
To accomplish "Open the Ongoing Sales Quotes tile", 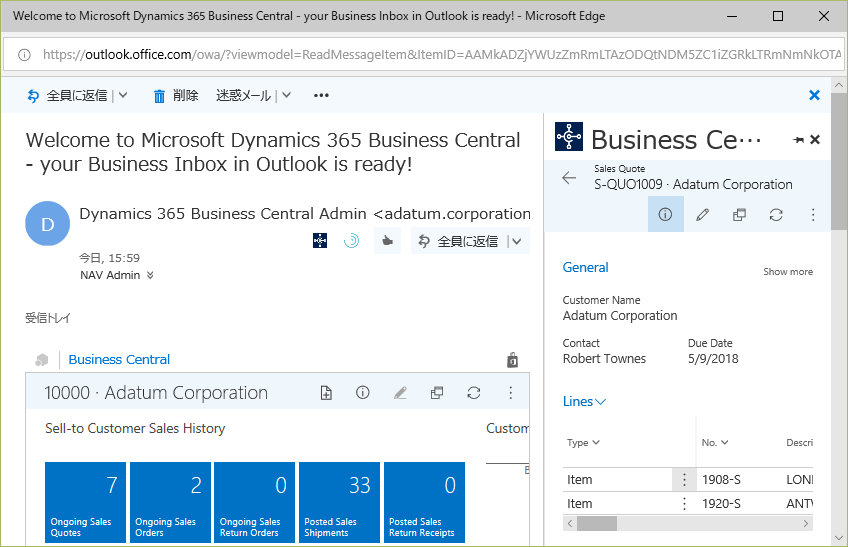I will click(85, 502).
